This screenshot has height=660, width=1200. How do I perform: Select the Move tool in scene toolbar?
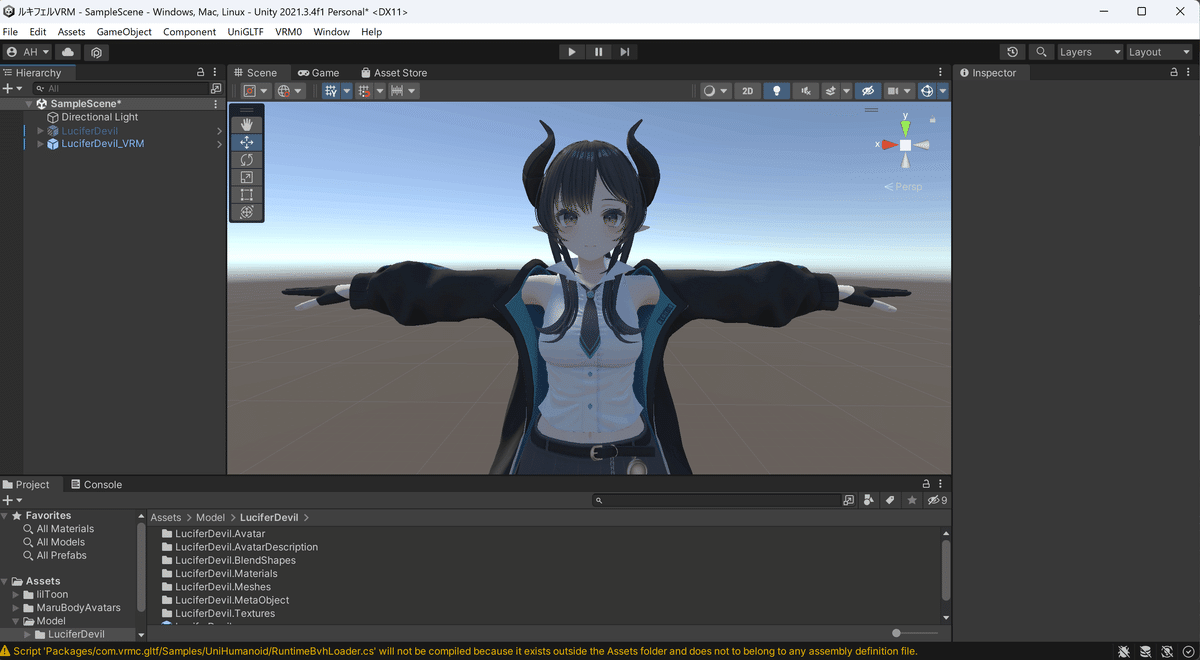click(x=247, y=142)
